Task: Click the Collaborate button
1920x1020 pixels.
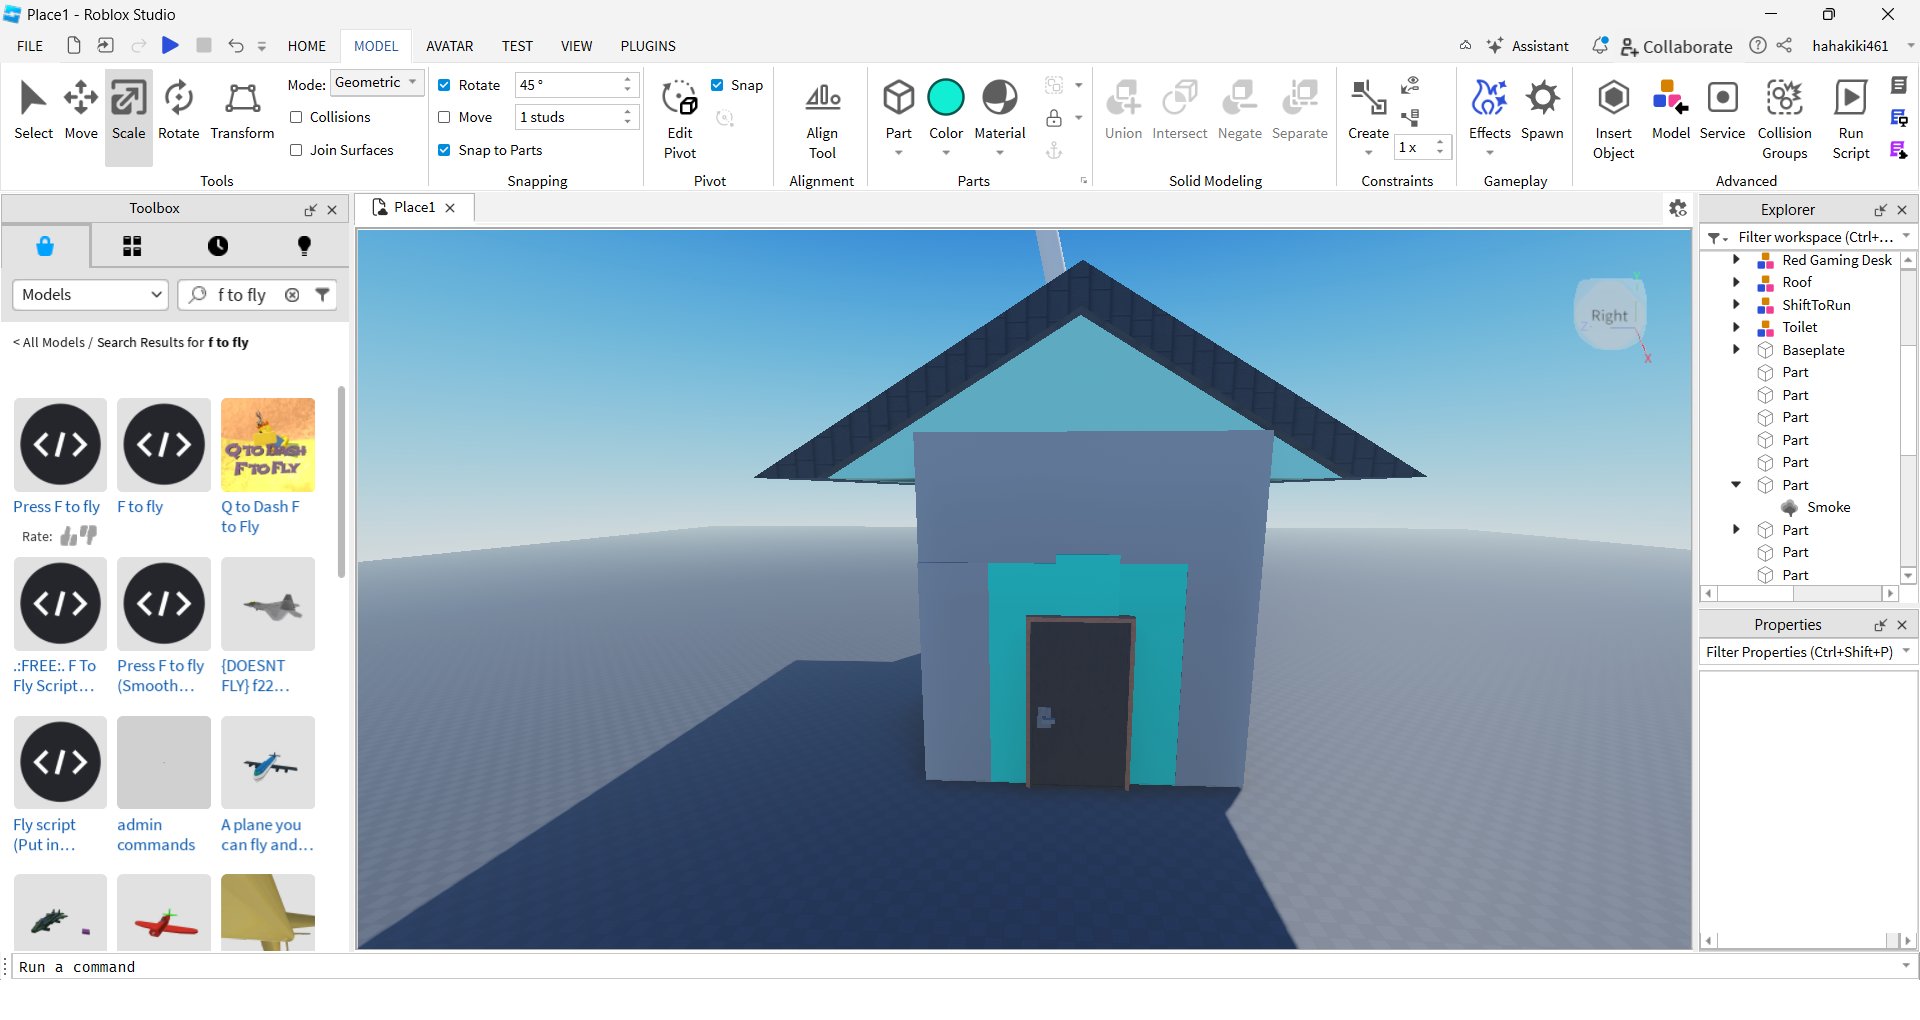Action: click(x=1677, y=46)
